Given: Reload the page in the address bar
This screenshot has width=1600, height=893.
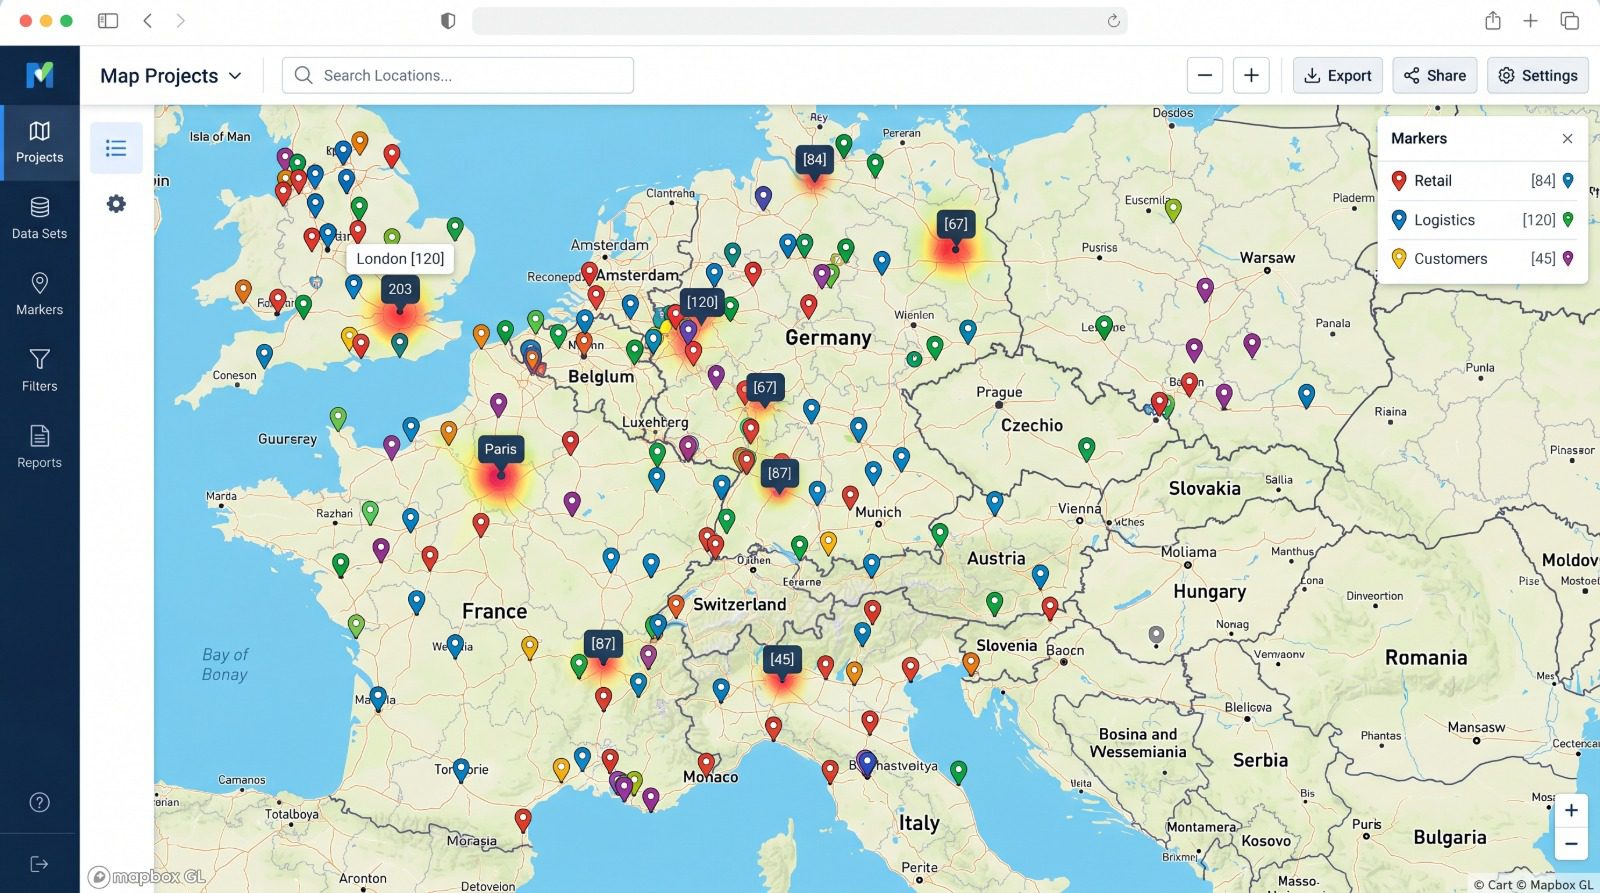Looking at the screenshot, I should pyautogui.click(x=1113, y=20).
